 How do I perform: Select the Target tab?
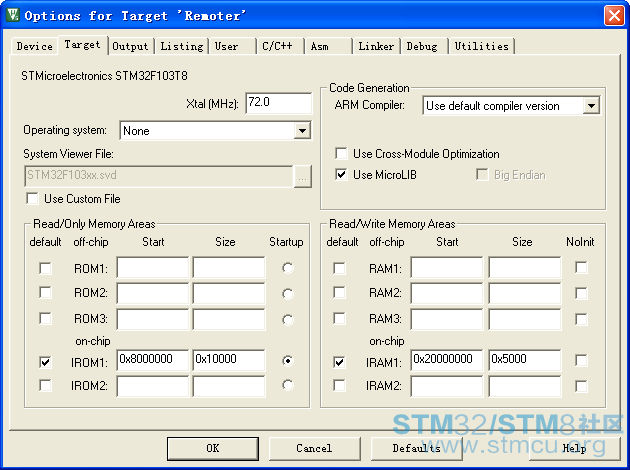83,45
